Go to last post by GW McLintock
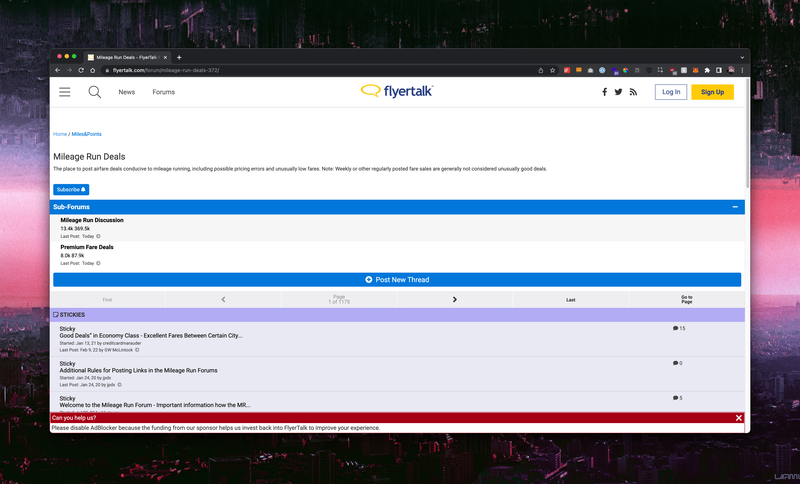This screenshot has width=800, height=484. pos(137,350)
